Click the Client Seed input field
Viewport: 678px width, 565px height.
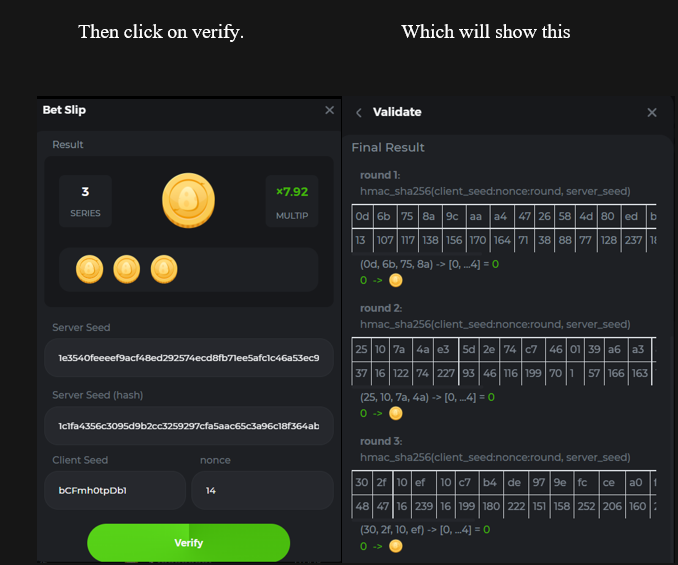pyautogui.click(x=115, y=491)
